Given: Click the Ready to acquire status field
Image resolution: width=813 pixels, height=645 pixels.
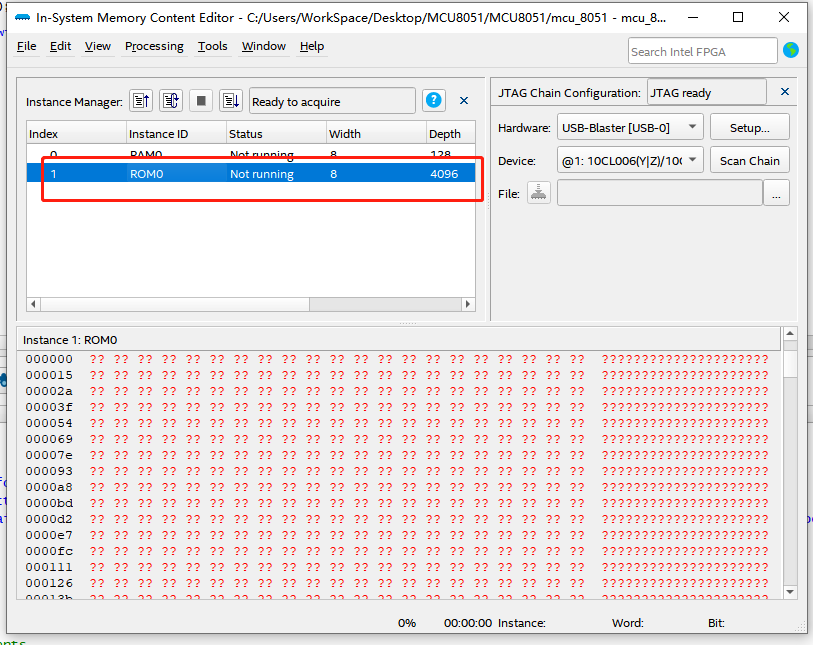Looking at the screenshot, I should click(x=332, y=101).
